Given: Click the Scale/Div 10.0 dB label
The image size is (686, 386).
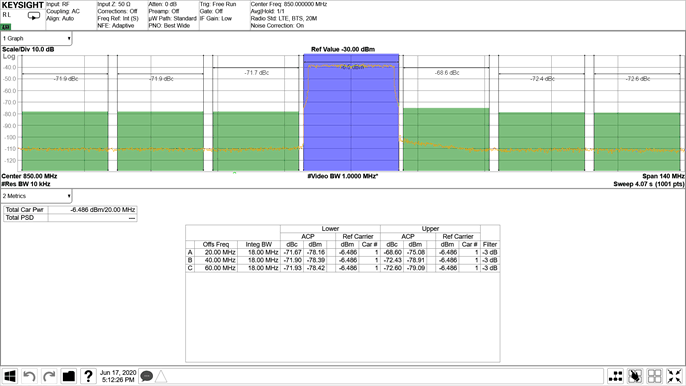Looking at the screenshot, I should (x=28, y=49).
